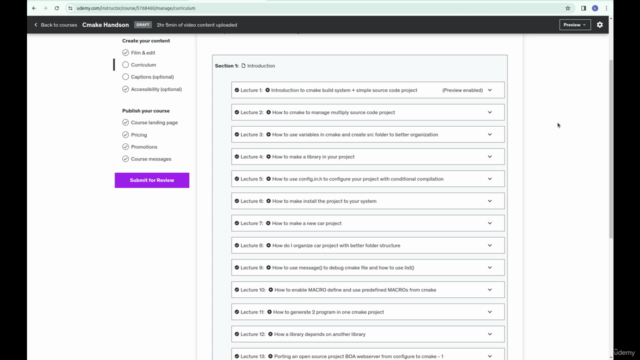The width and height of the screenshot is (640, 360).
Task: Click video icon of Lecture 7
Action: pyautogui.click(x=268, y=223)
